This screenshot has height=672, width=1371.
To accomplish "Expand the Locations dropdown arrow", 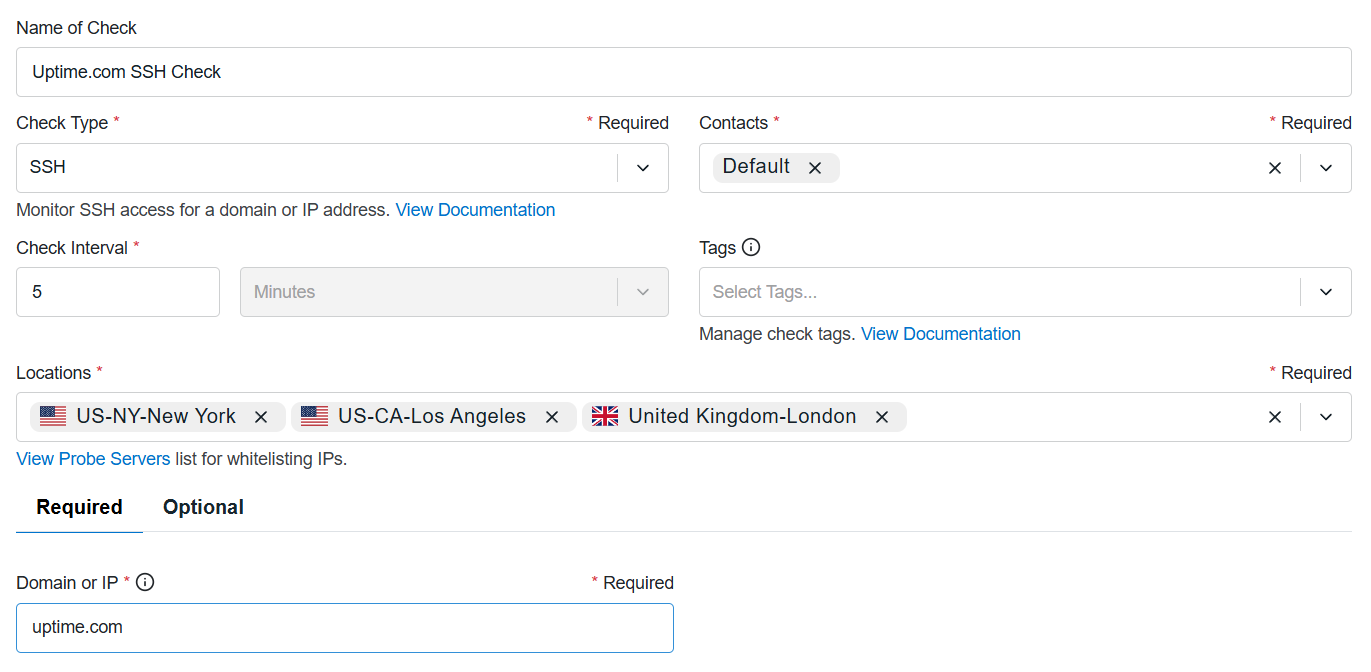I will click(x=1326, y=417).
